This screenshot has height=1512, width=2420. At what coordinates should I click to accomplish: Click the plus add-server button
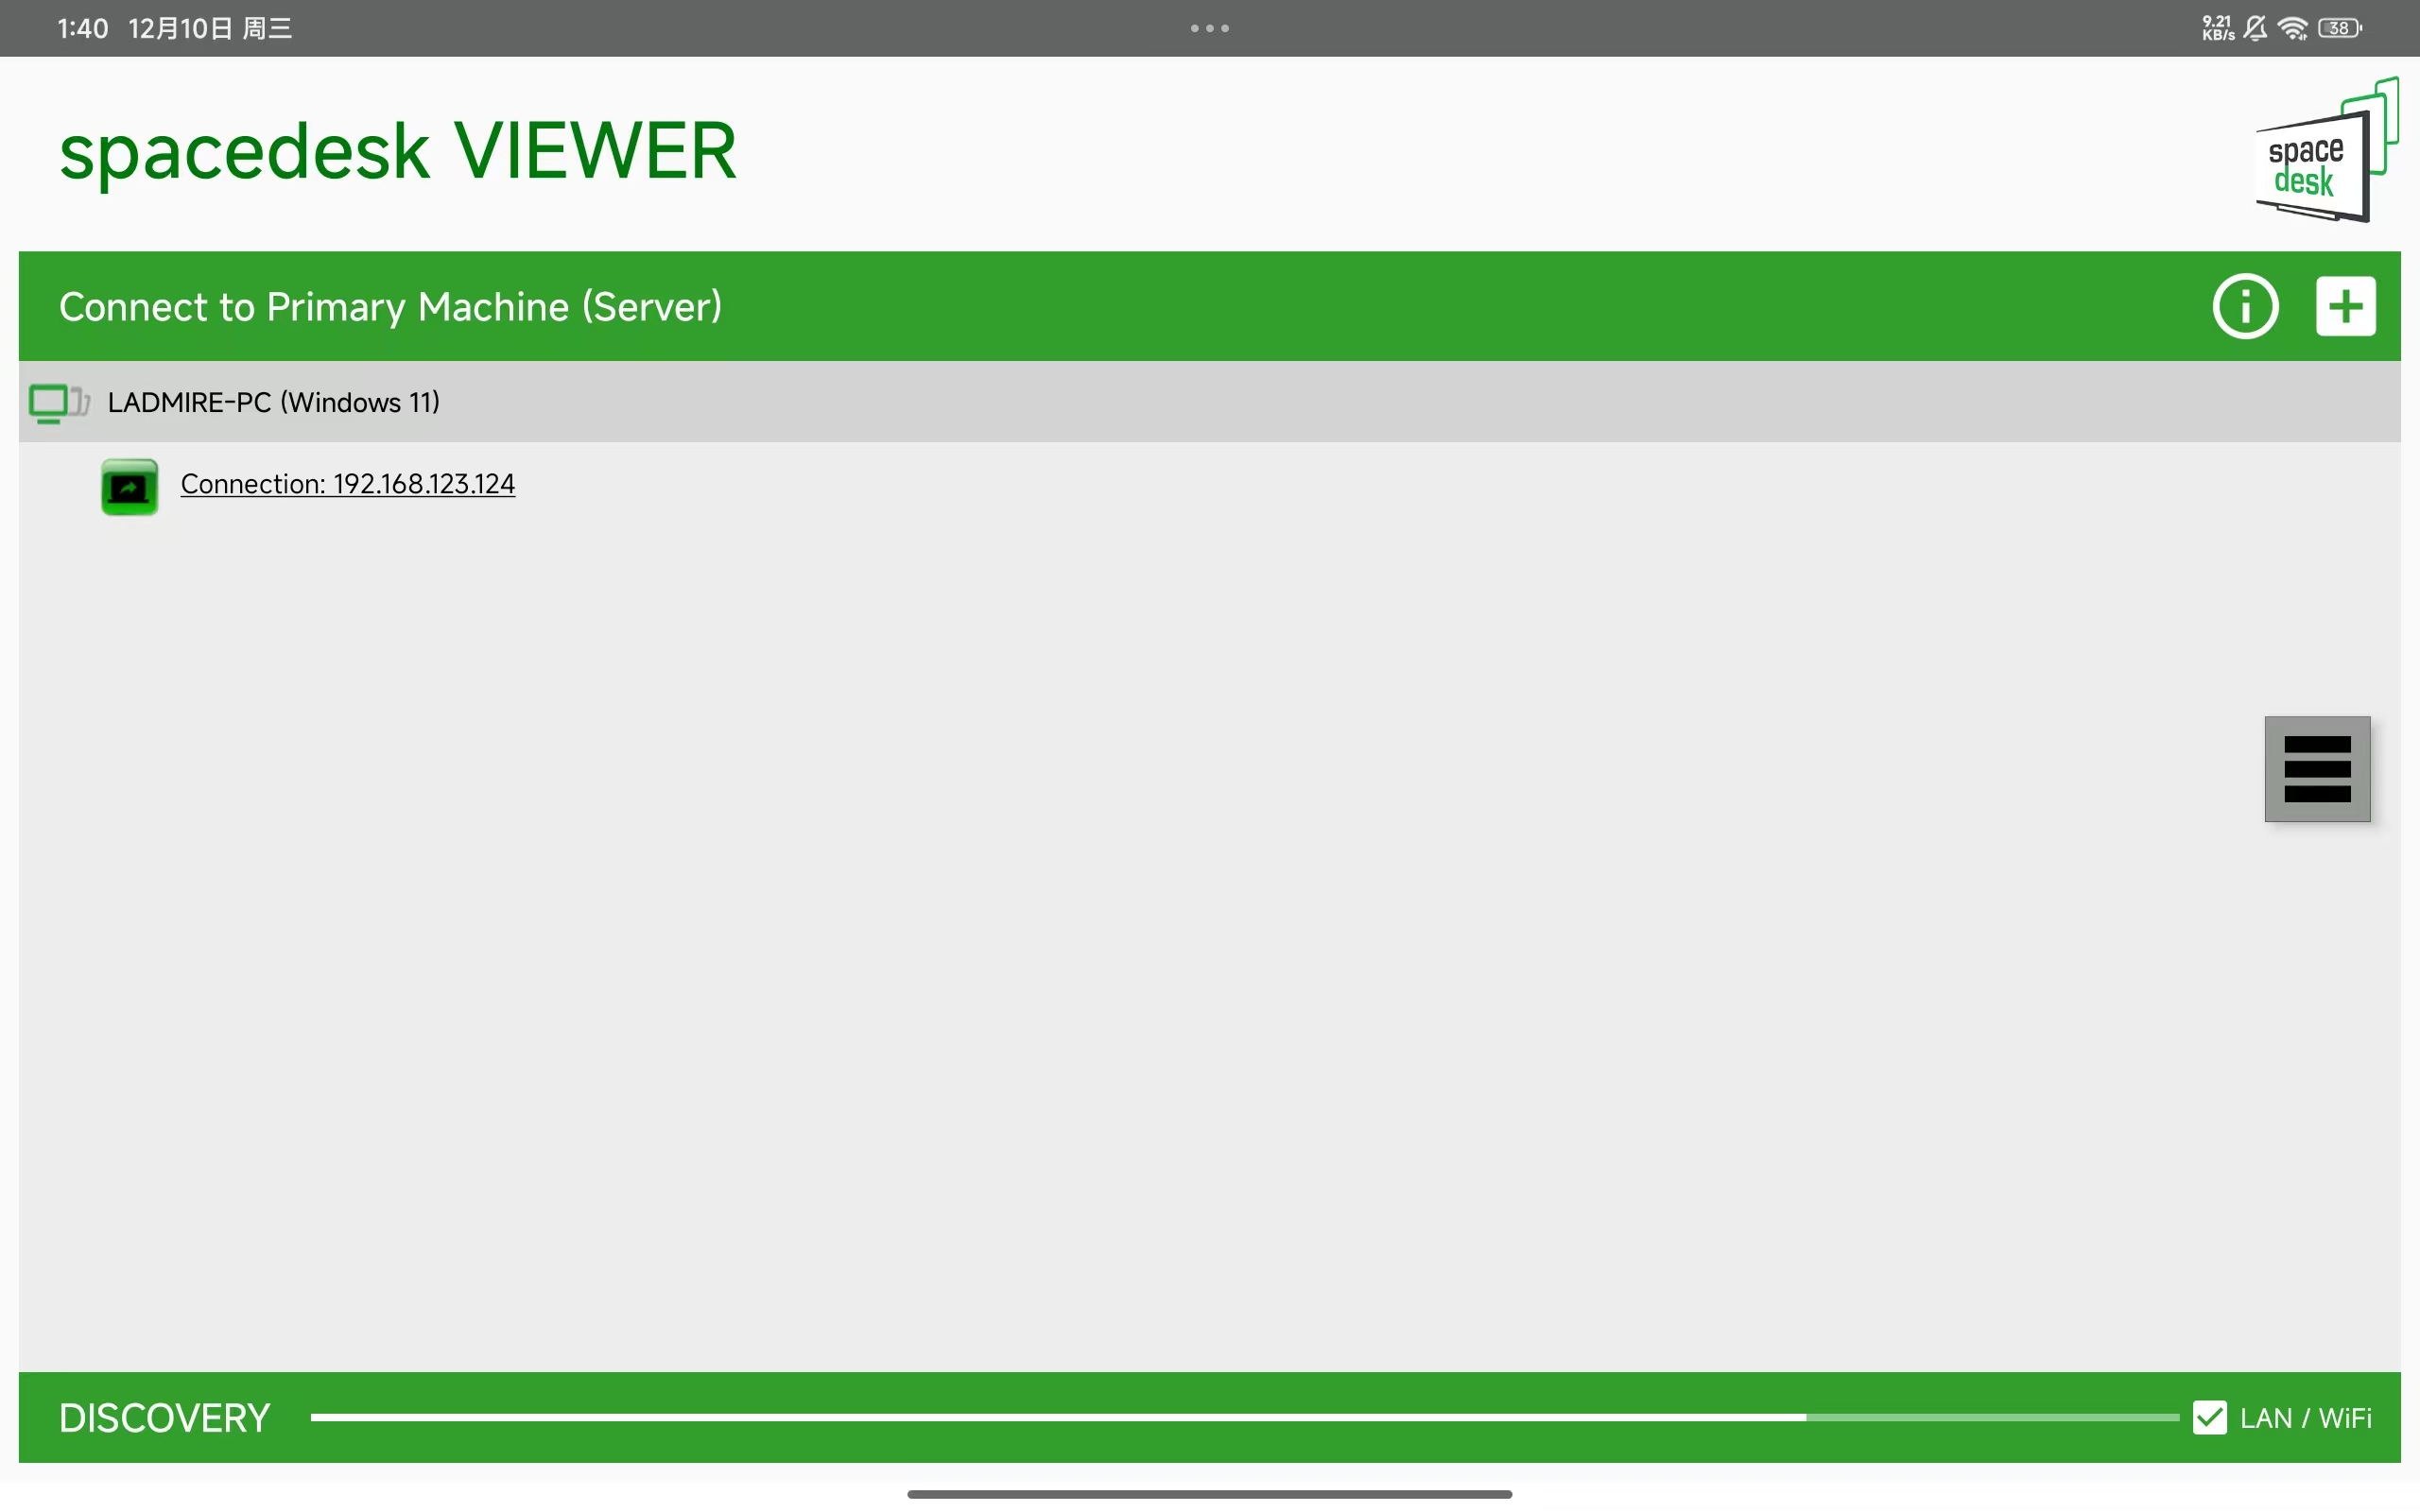[2345, 306]
